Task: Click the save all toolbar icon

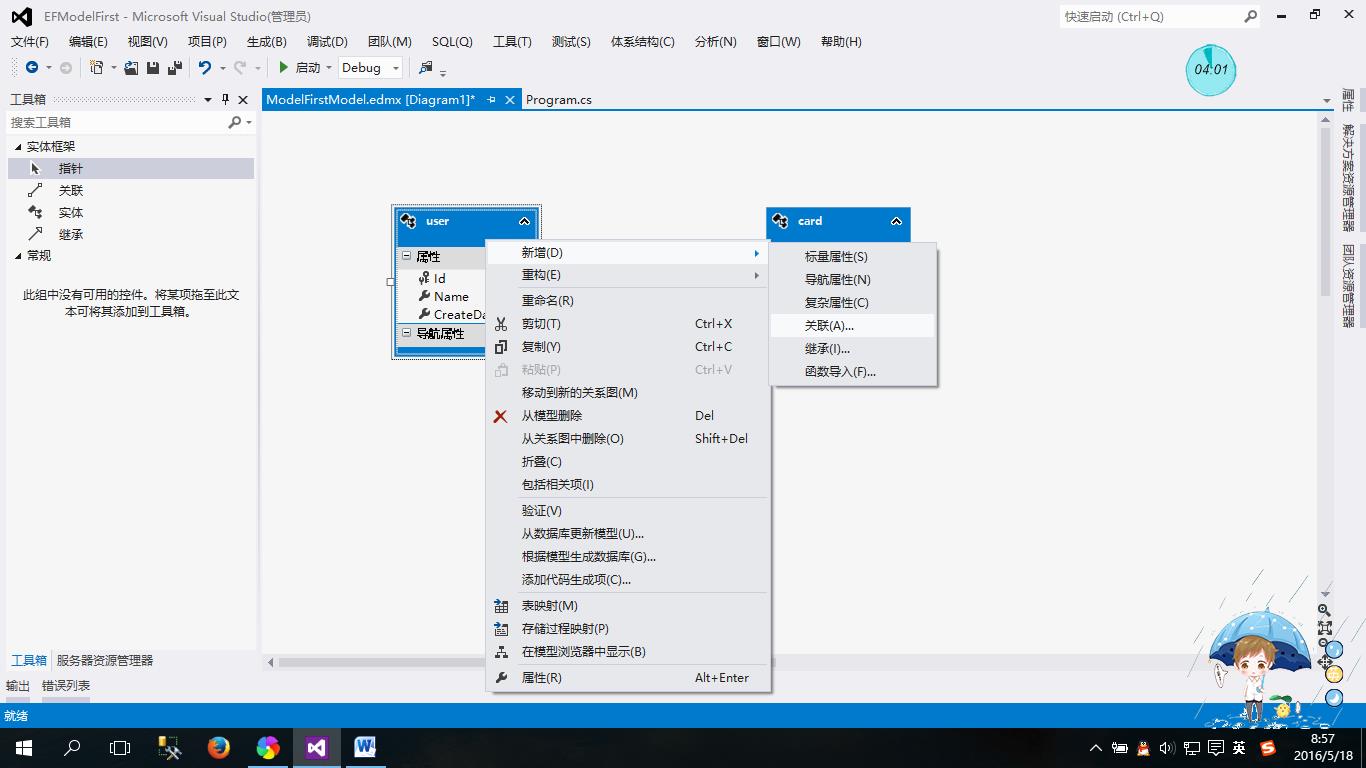Action: tap(174, 67)
